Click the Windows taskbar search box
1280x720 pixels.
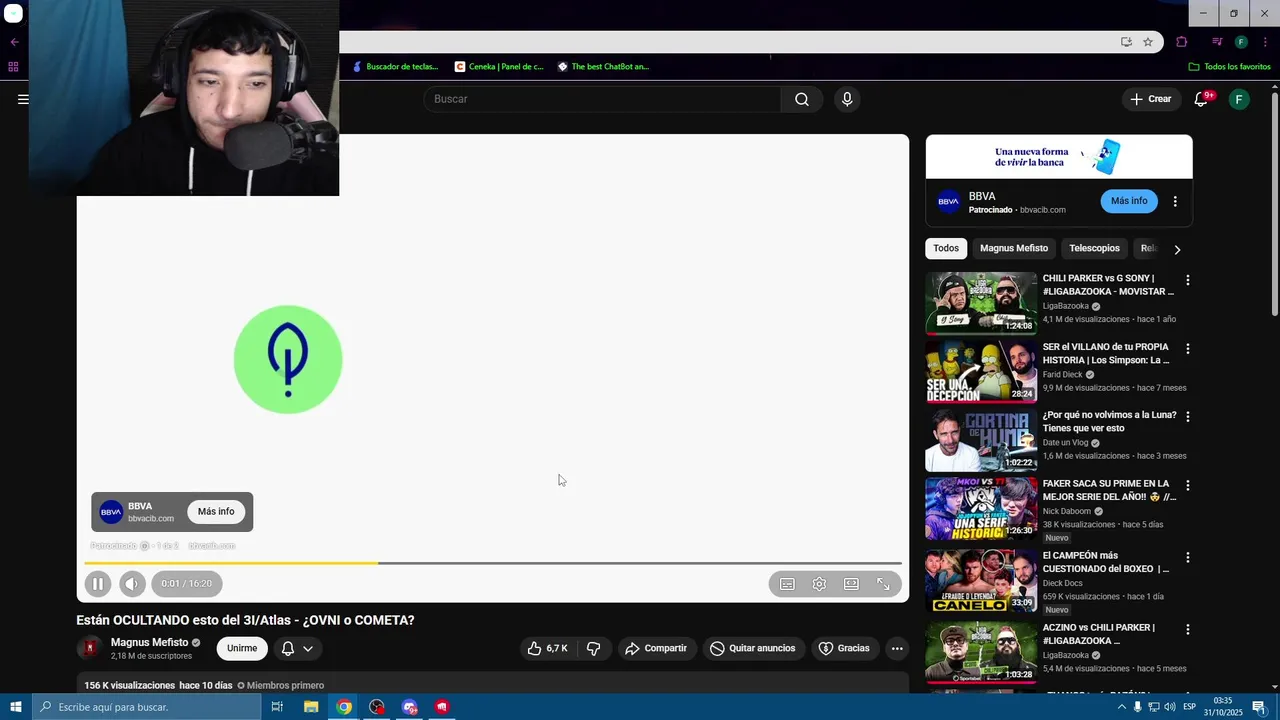(146, 707)
